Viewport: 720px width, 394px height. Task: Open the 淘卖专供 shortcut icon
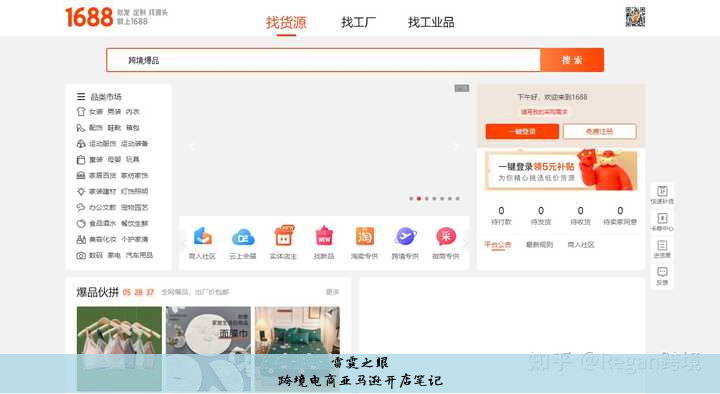pyautogui.click(x=365, y=236)
